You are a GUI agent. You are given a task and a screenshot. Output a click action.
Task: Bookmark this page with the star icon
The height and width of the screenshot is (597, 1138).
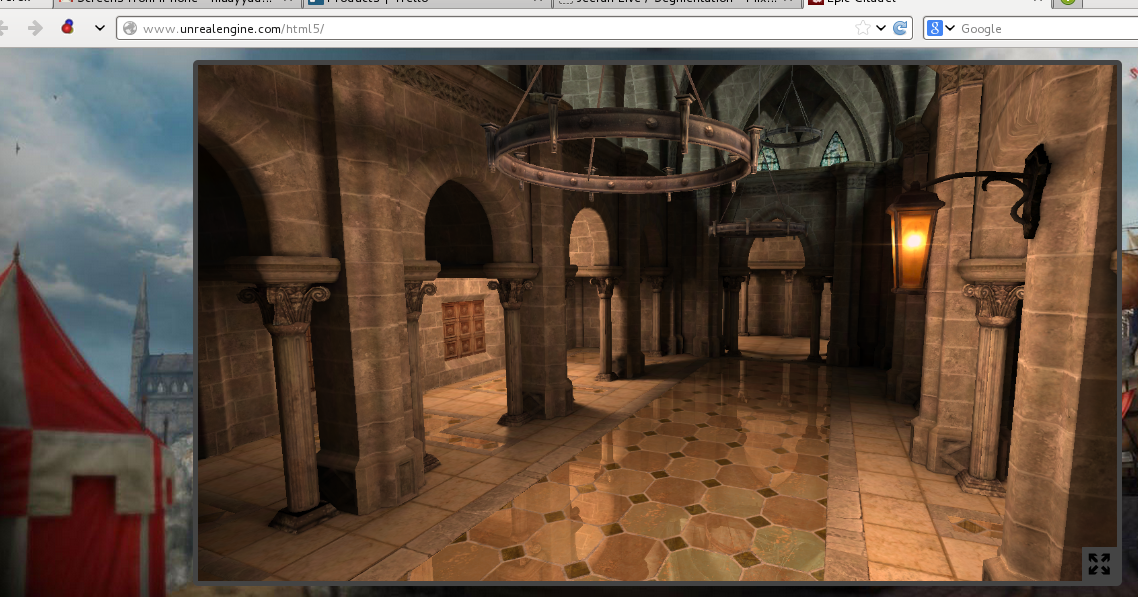tap(862, 28)
